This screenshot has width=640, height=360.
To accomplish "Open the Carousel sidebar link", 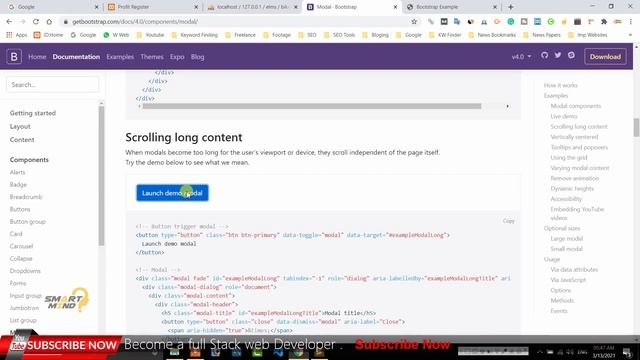I will click(x=21, y=246).
